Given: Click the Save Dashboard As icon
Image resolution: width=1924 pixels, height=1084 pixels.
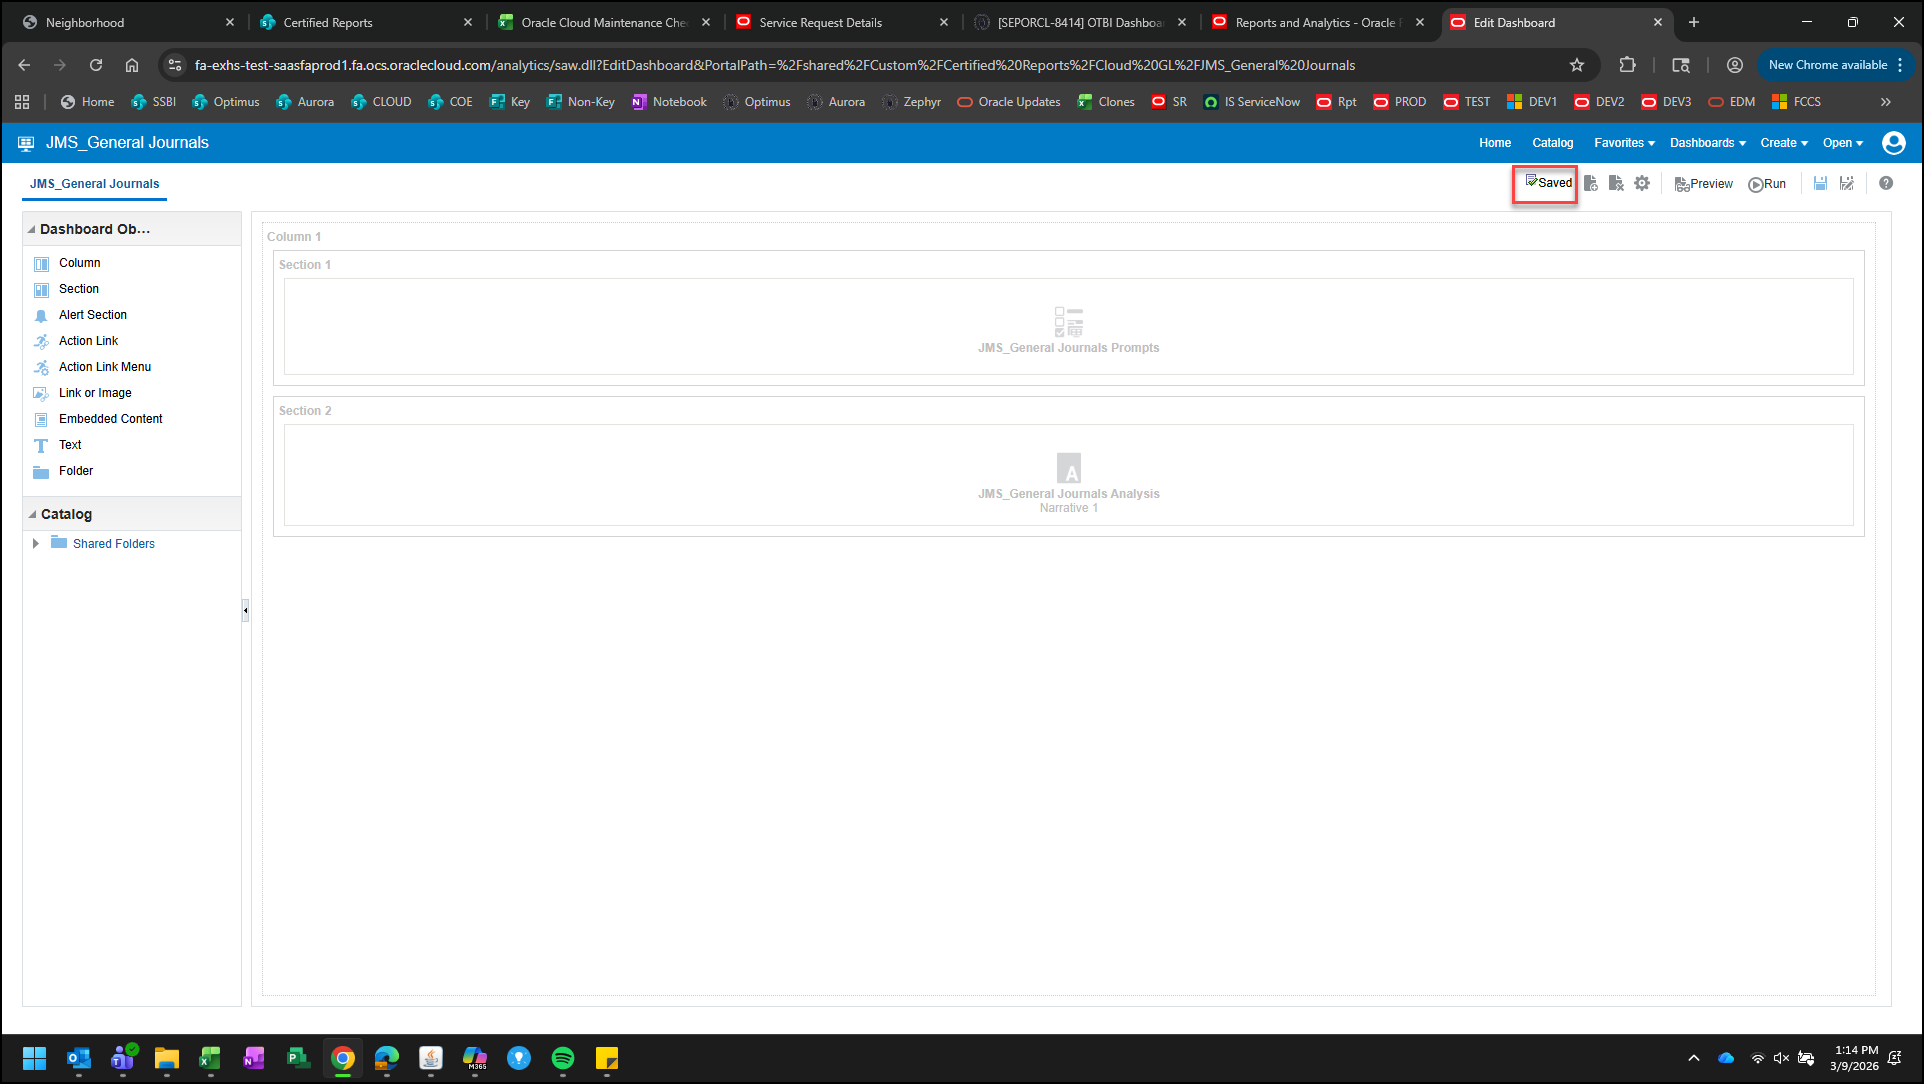Looking at the screenshot, I should 1846,184.
